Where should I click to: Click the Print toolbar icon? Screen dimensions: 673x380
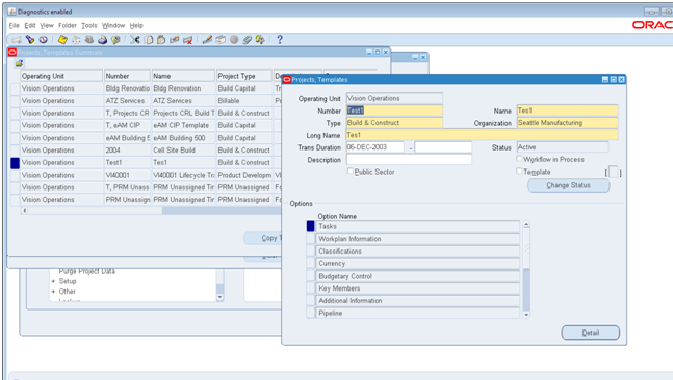coord(102,40)
